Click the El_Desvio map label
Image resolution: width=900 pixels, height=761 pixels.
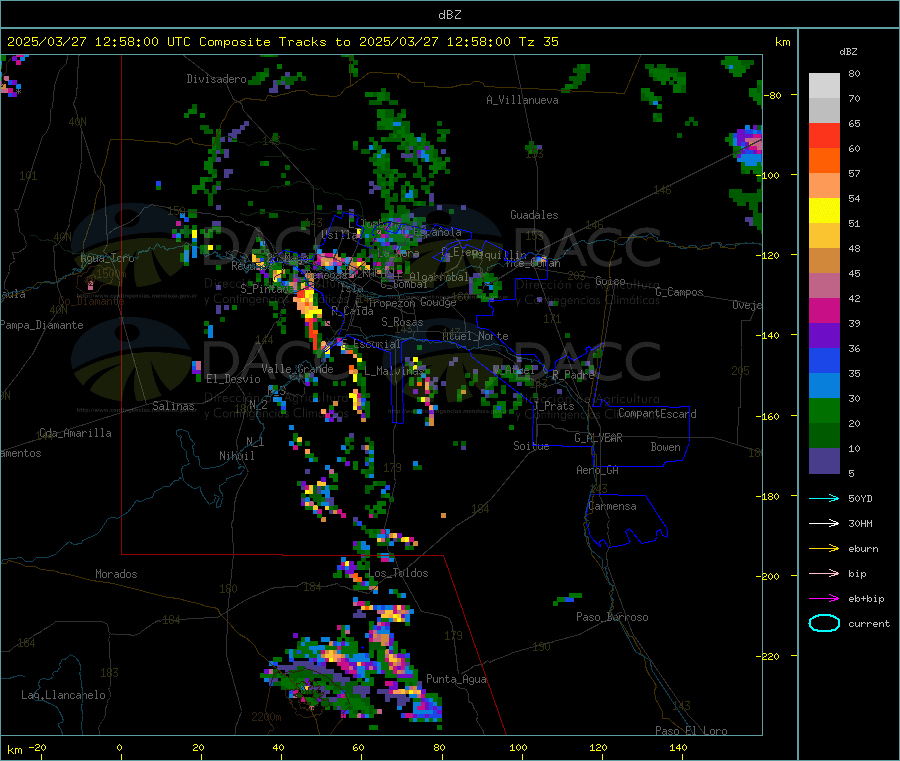click(234, 379)
